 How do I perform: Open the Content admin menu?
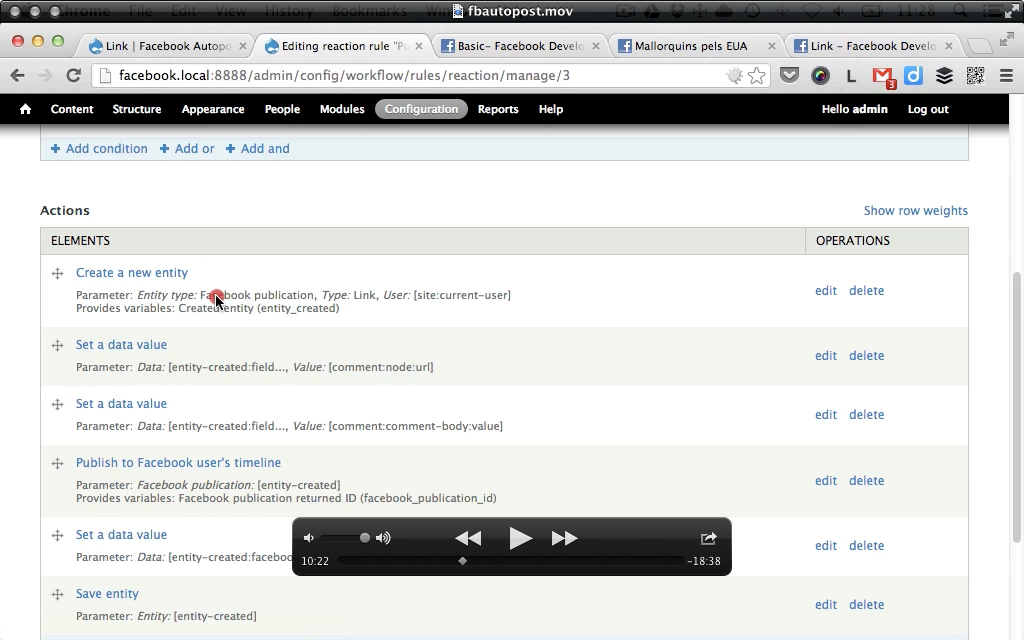(x=72, y=109)
